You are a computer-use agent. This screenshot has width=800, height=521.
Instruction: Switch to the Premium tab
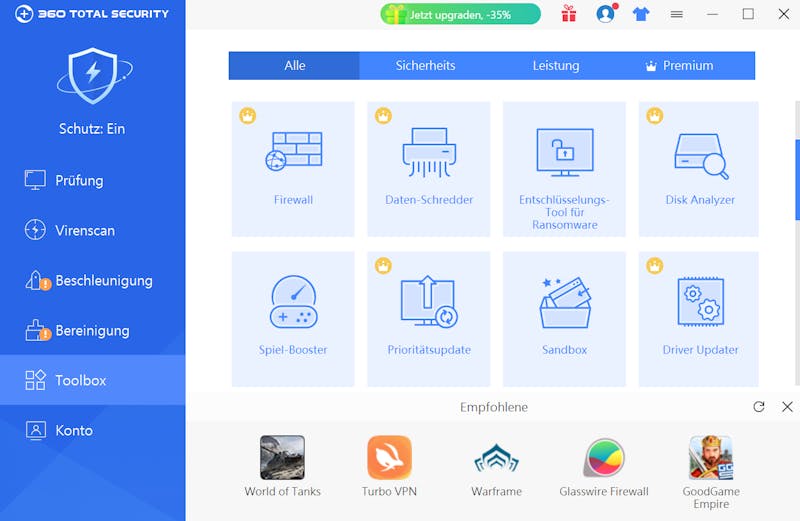tap(688, 65)
